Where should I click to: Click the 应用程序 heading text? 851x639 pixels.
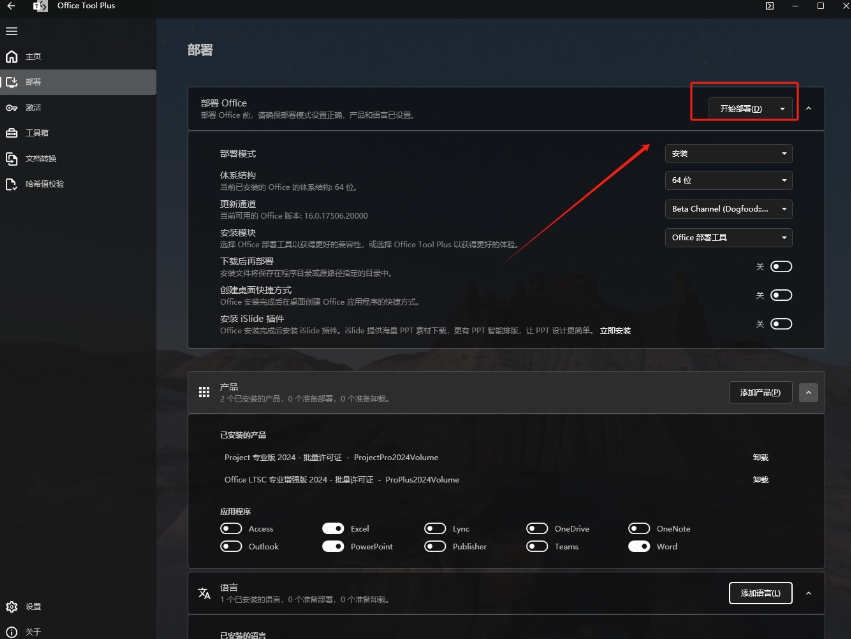236,512
